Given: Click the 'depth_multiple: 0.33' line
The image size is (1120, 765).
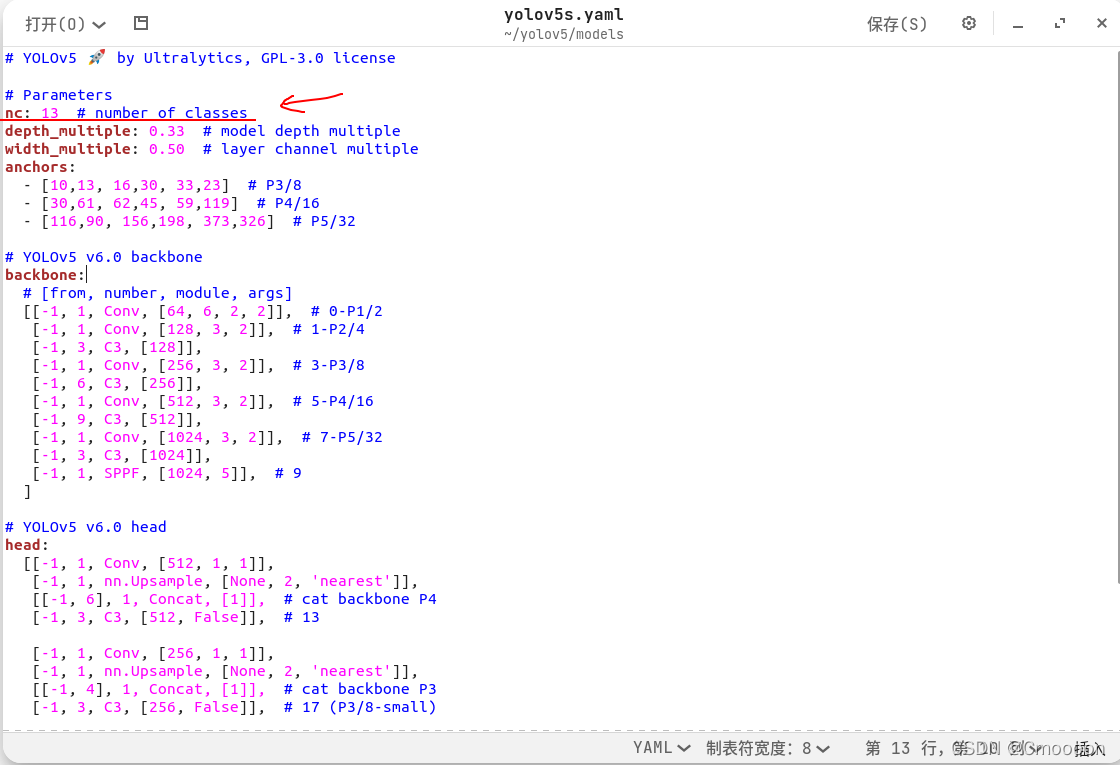Looking at the screenshot, I should [x=202, y=131].
